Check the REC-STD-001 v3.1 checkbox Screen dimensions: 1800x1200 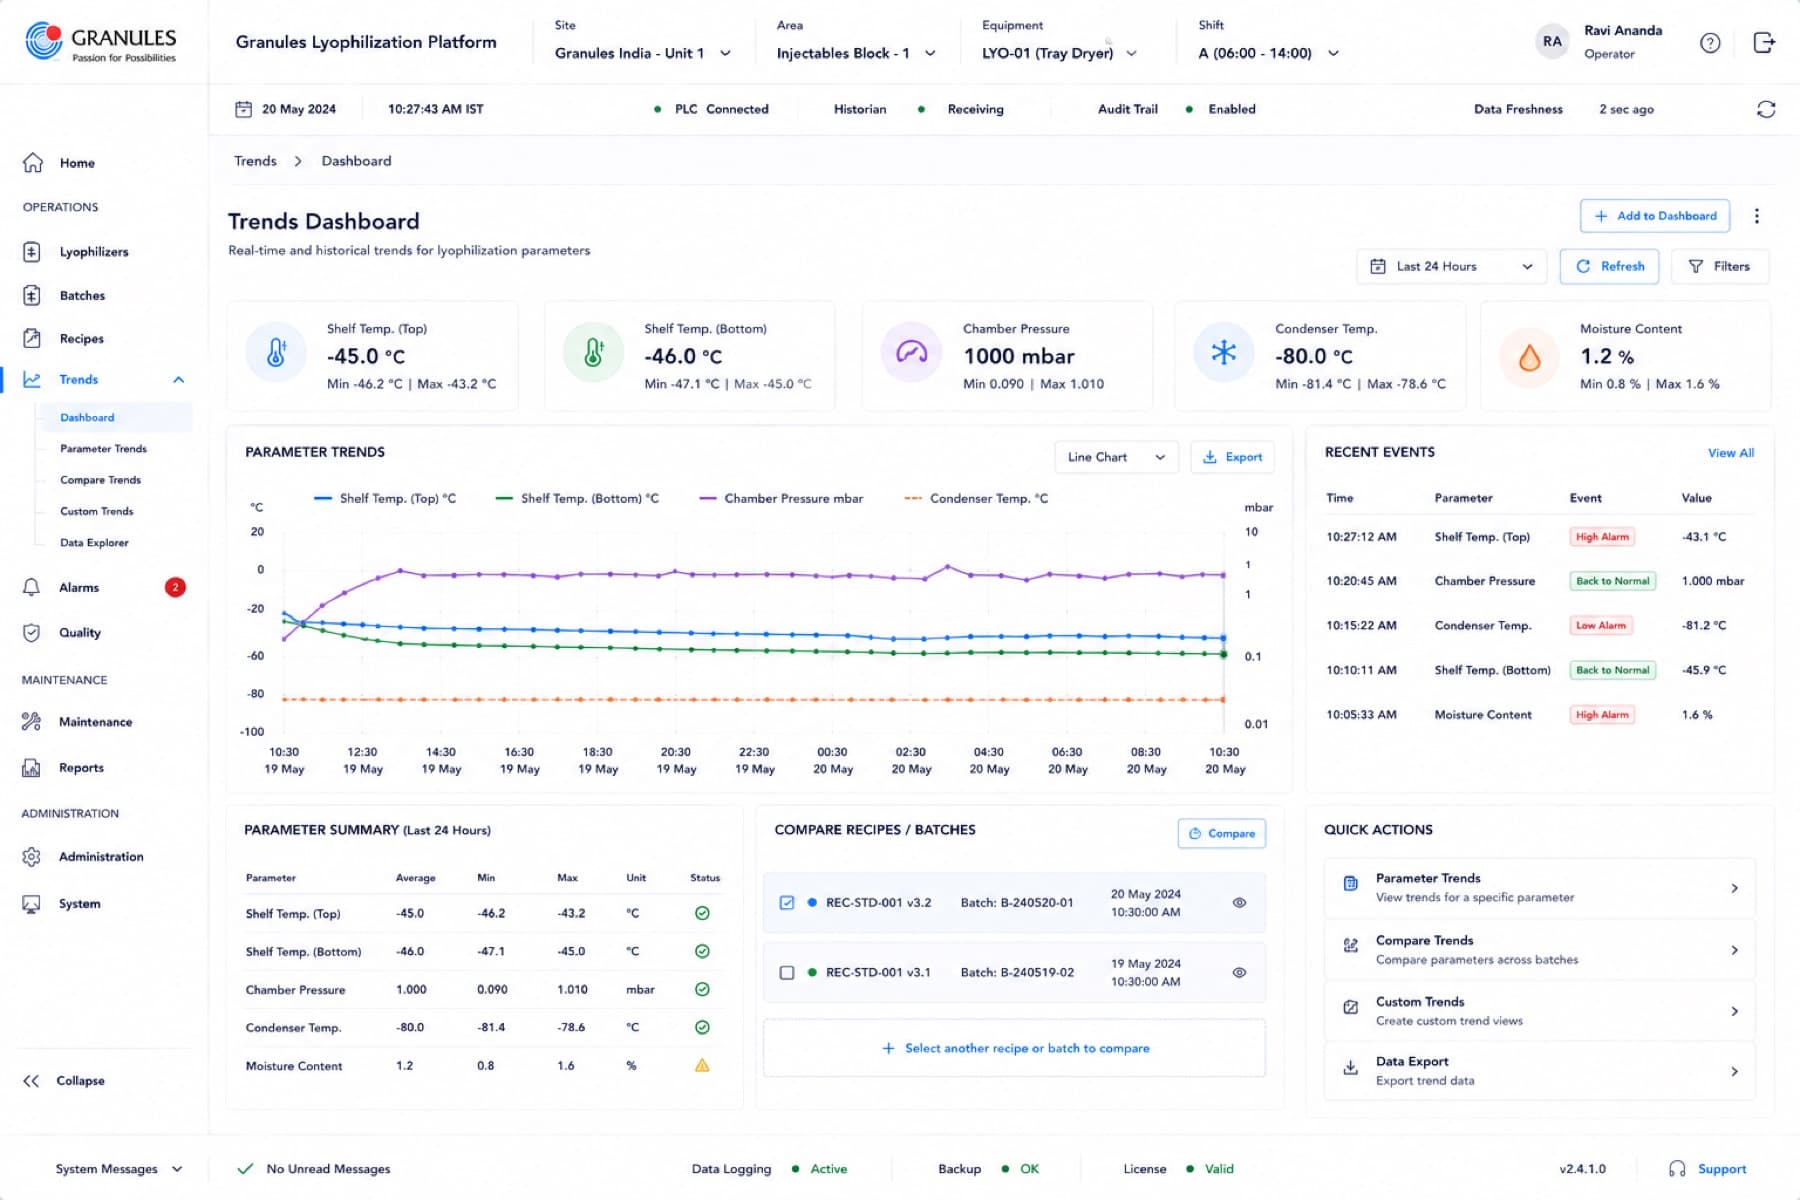coord(787,972)
